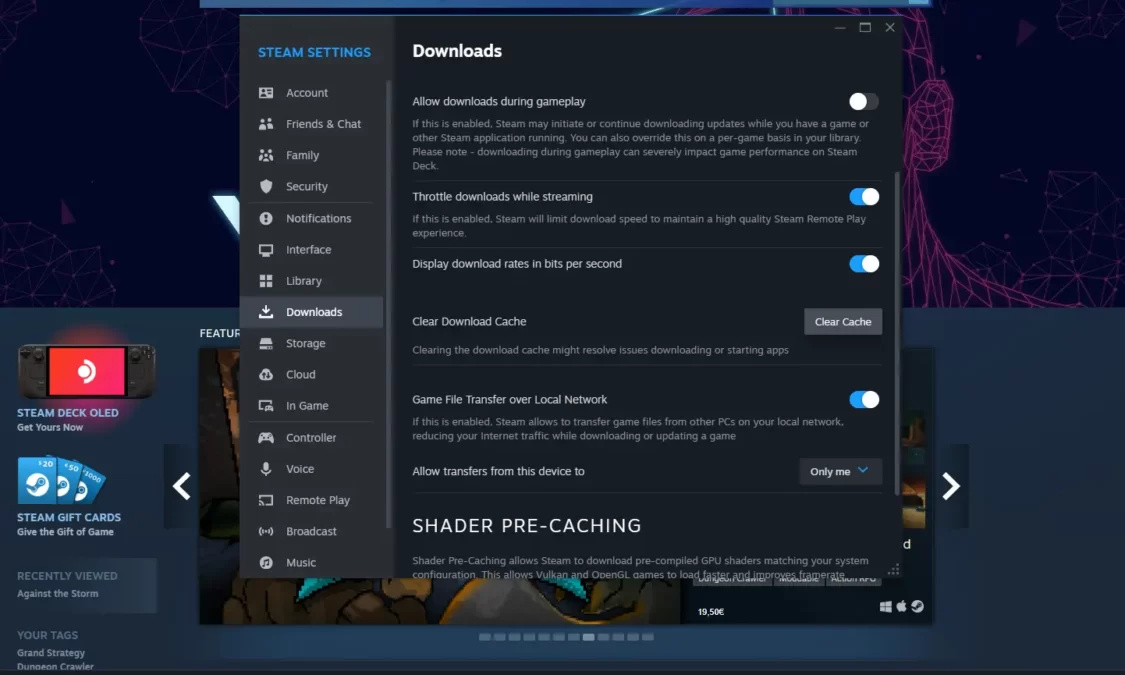Open Security settings section
This screenshot has height=675, width=1125.
click(x=311, y=187)
